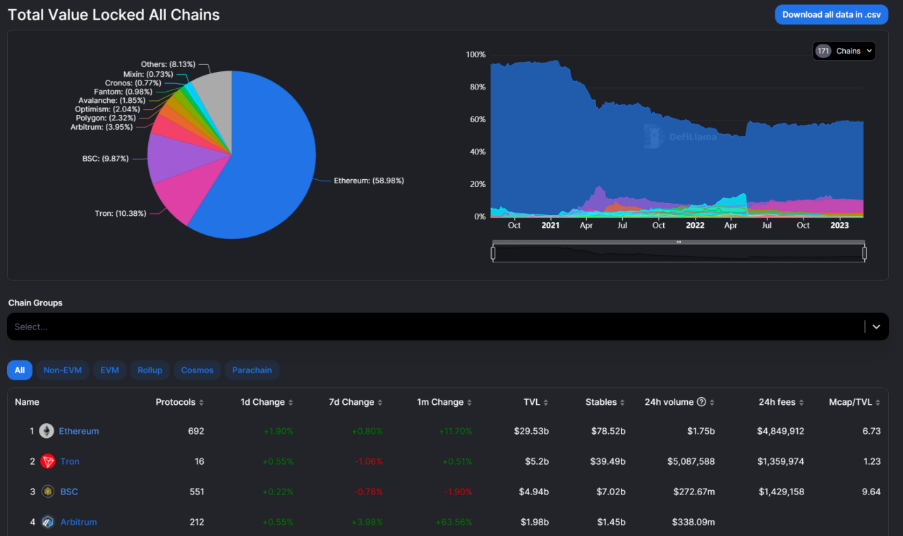Click the Mixin (0.73%) pie label
Viewport: 903px width, 536px height.
(x=148, y=74)
